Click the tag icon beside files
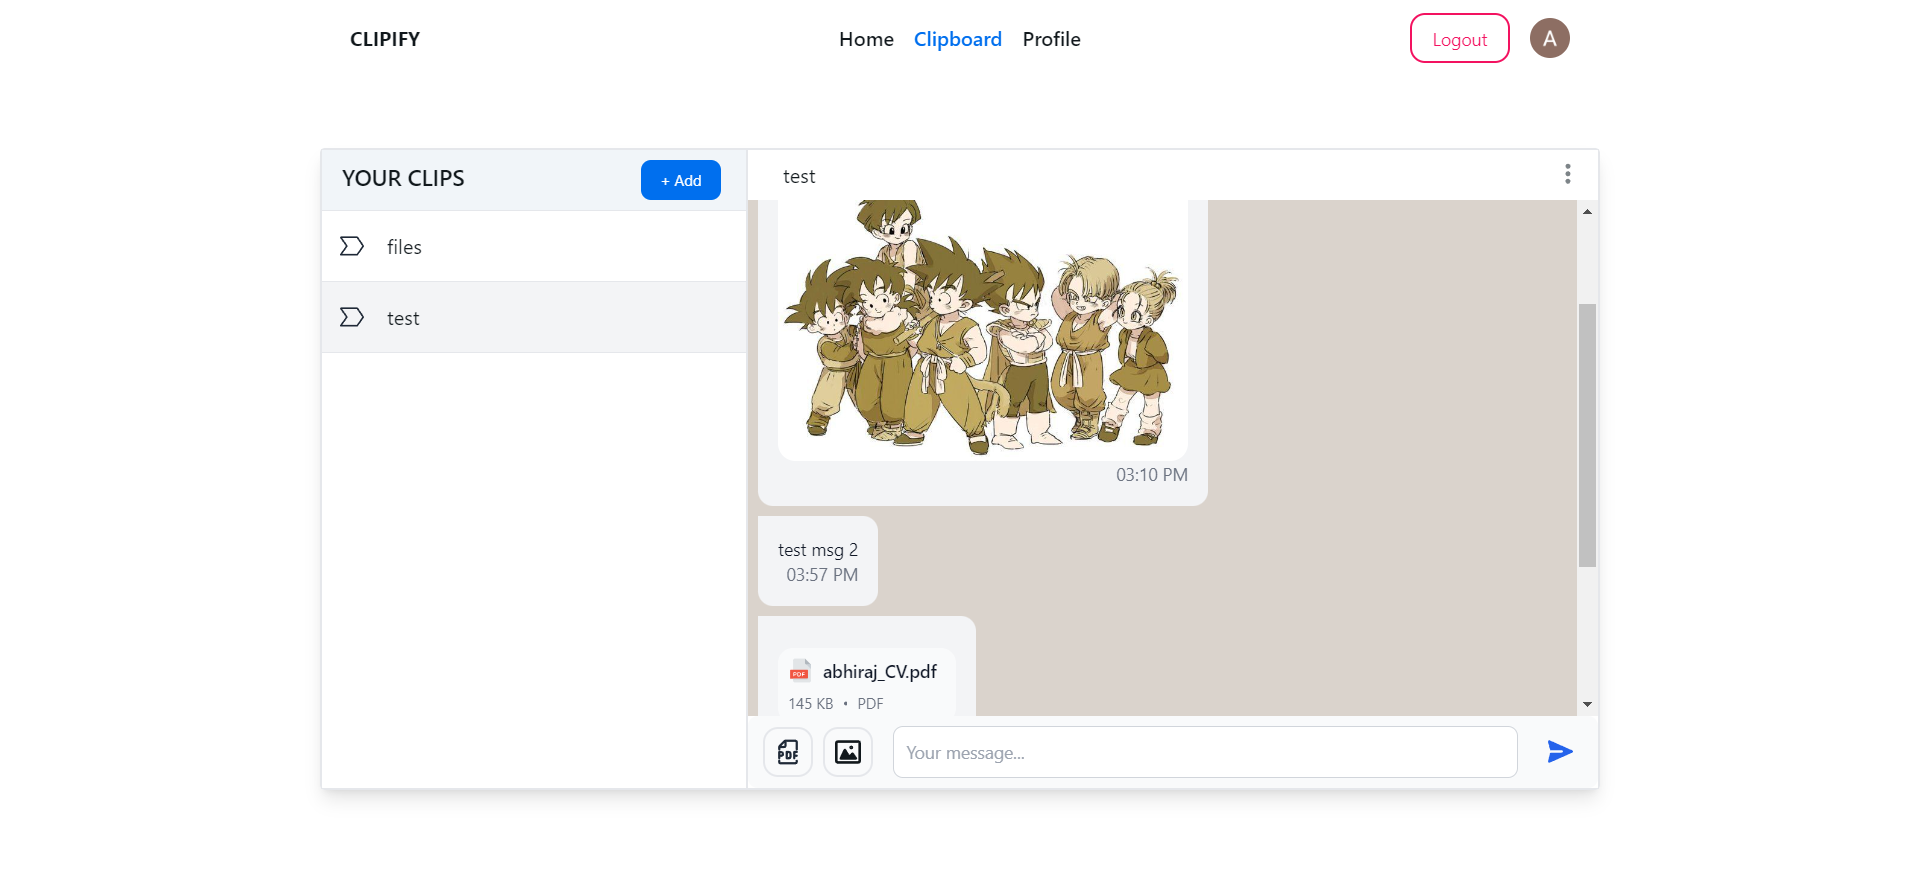1920x869 pixels. point(352,246)
